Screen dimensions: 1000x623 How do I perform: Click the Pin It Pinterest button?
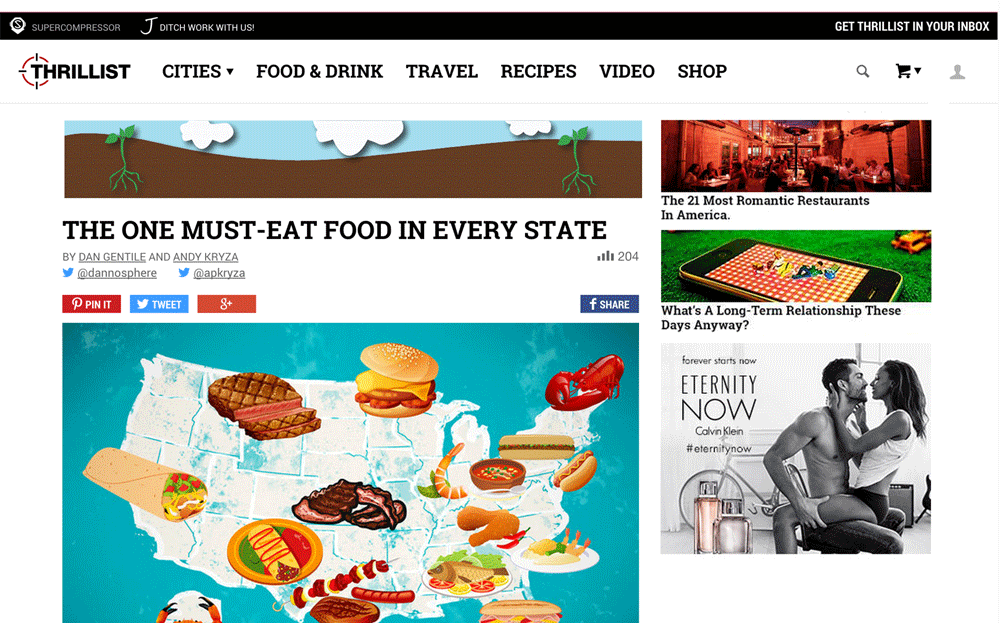point(91,304)
